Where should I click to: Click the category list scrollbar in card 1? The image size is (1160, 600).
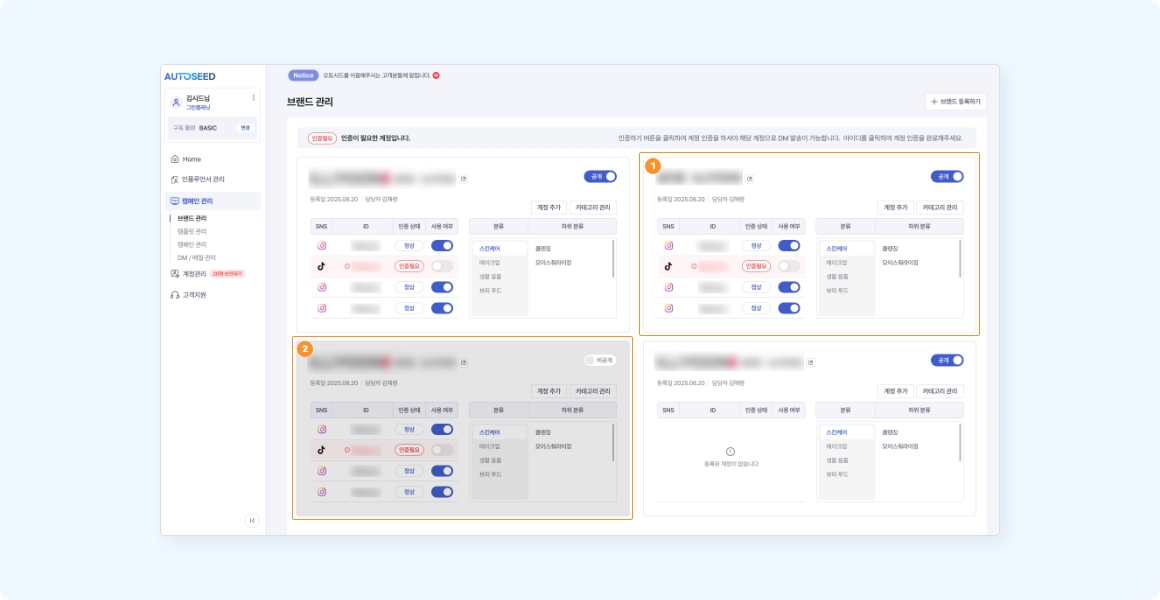pyautogui.click(x=960, y=258)
